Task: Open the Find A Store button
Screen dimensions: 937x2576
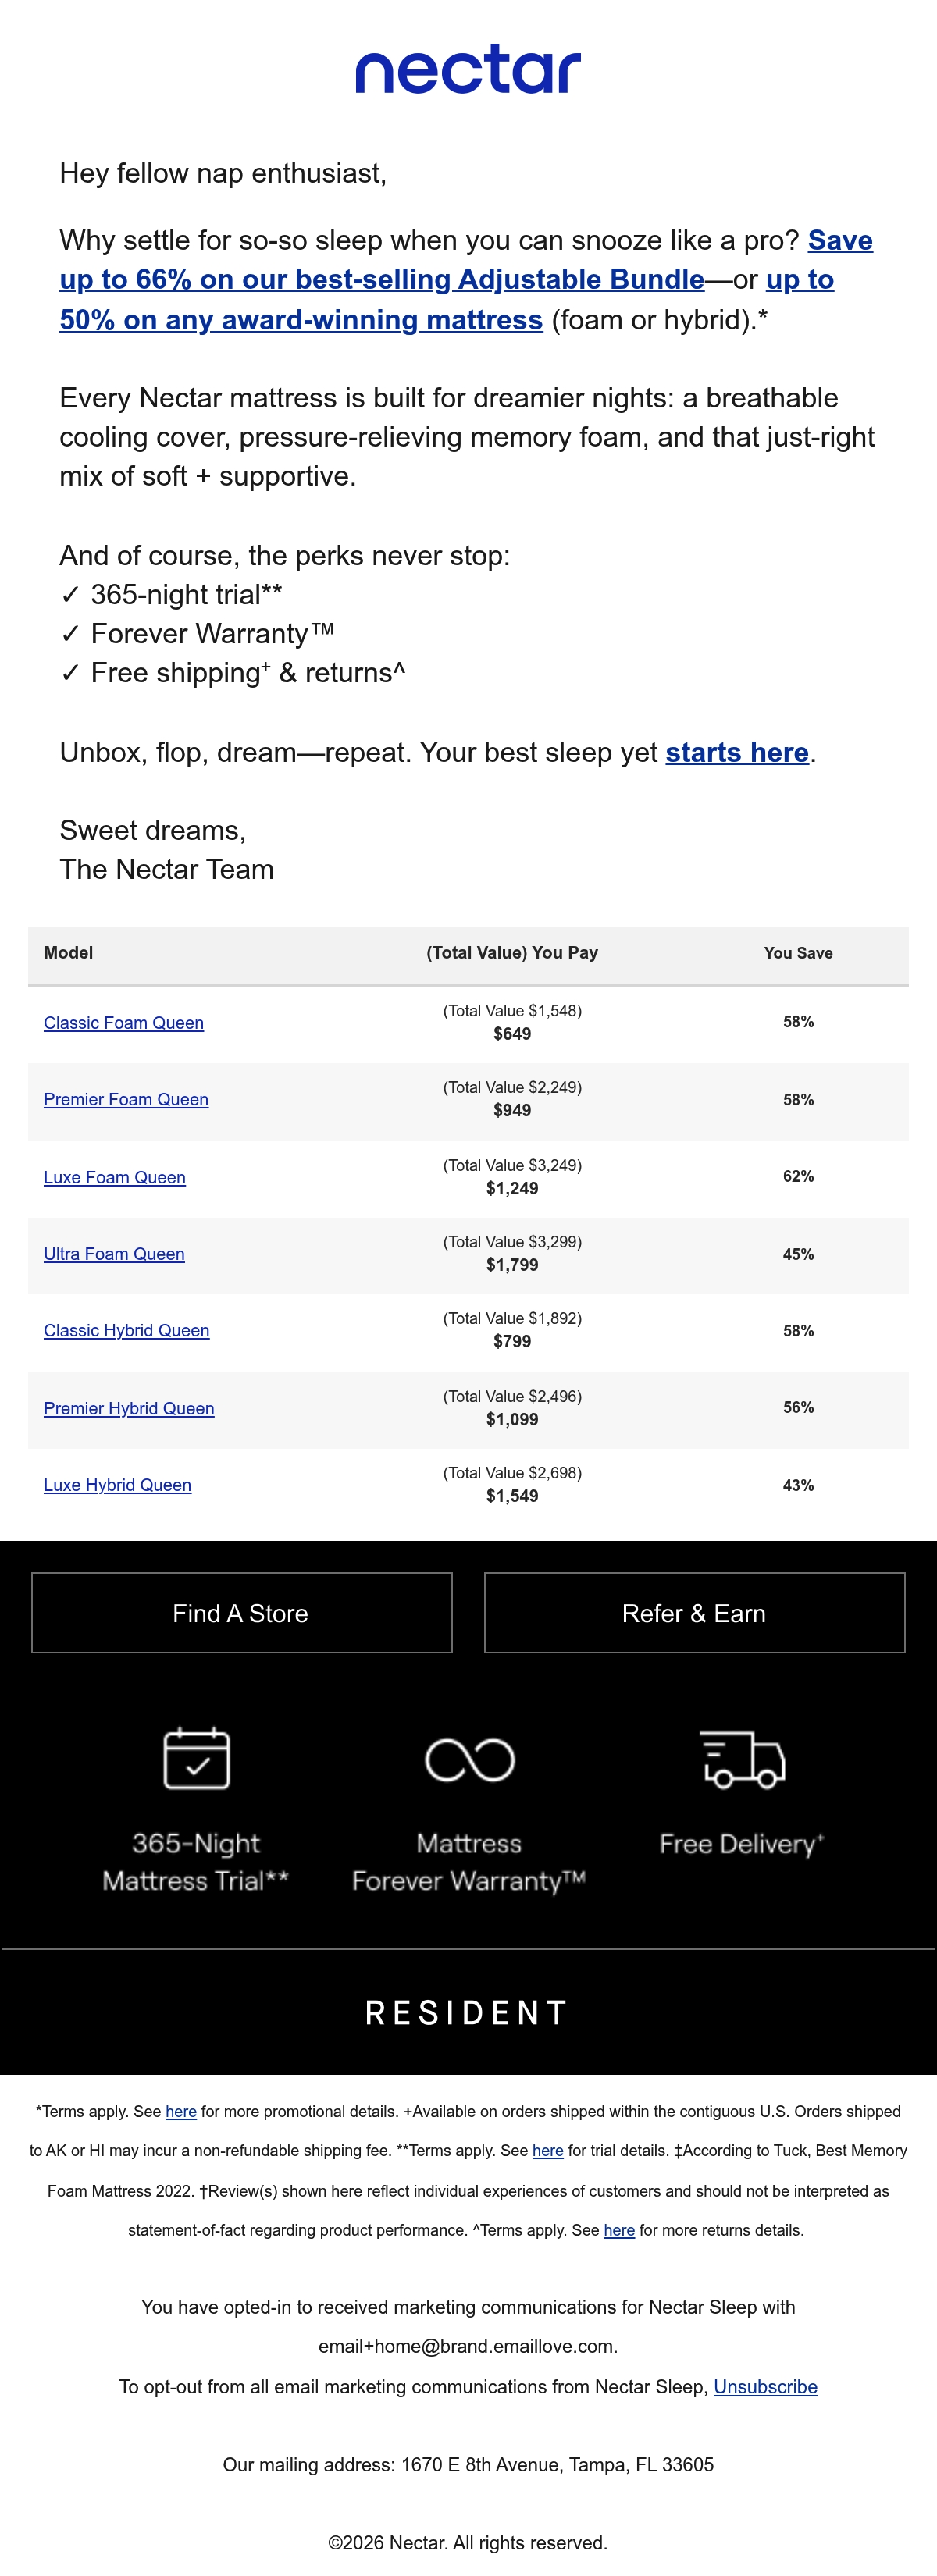Action: pos(242,1613)
